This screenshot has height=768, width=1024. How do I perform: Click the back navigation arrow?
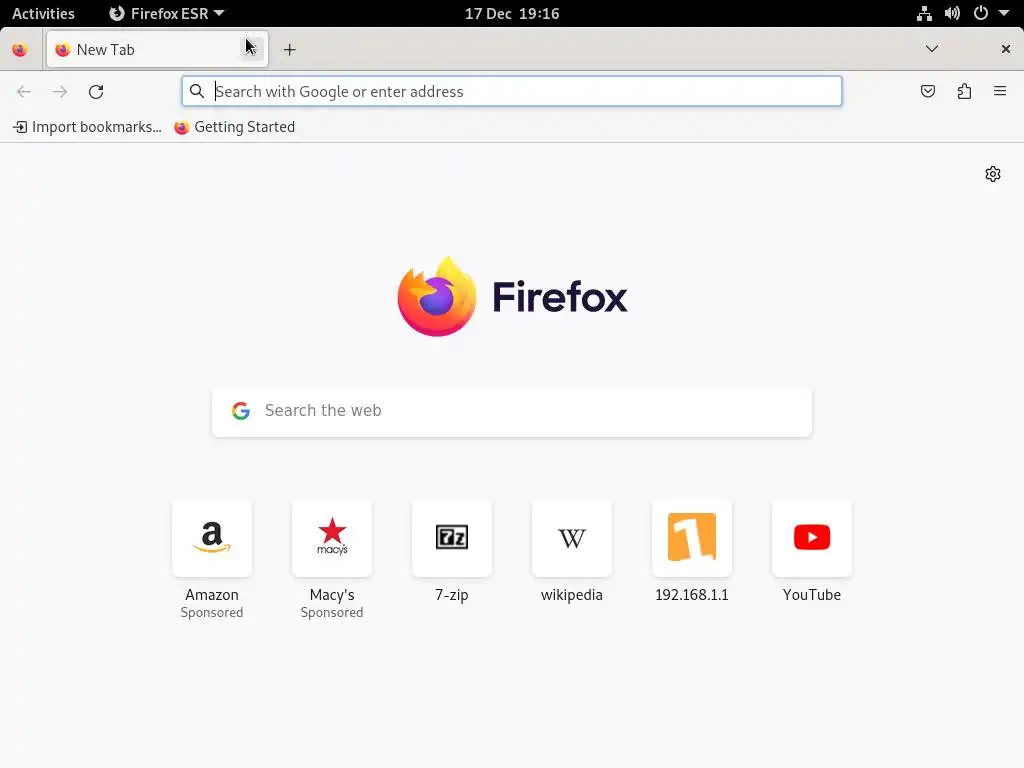(24, 91)
